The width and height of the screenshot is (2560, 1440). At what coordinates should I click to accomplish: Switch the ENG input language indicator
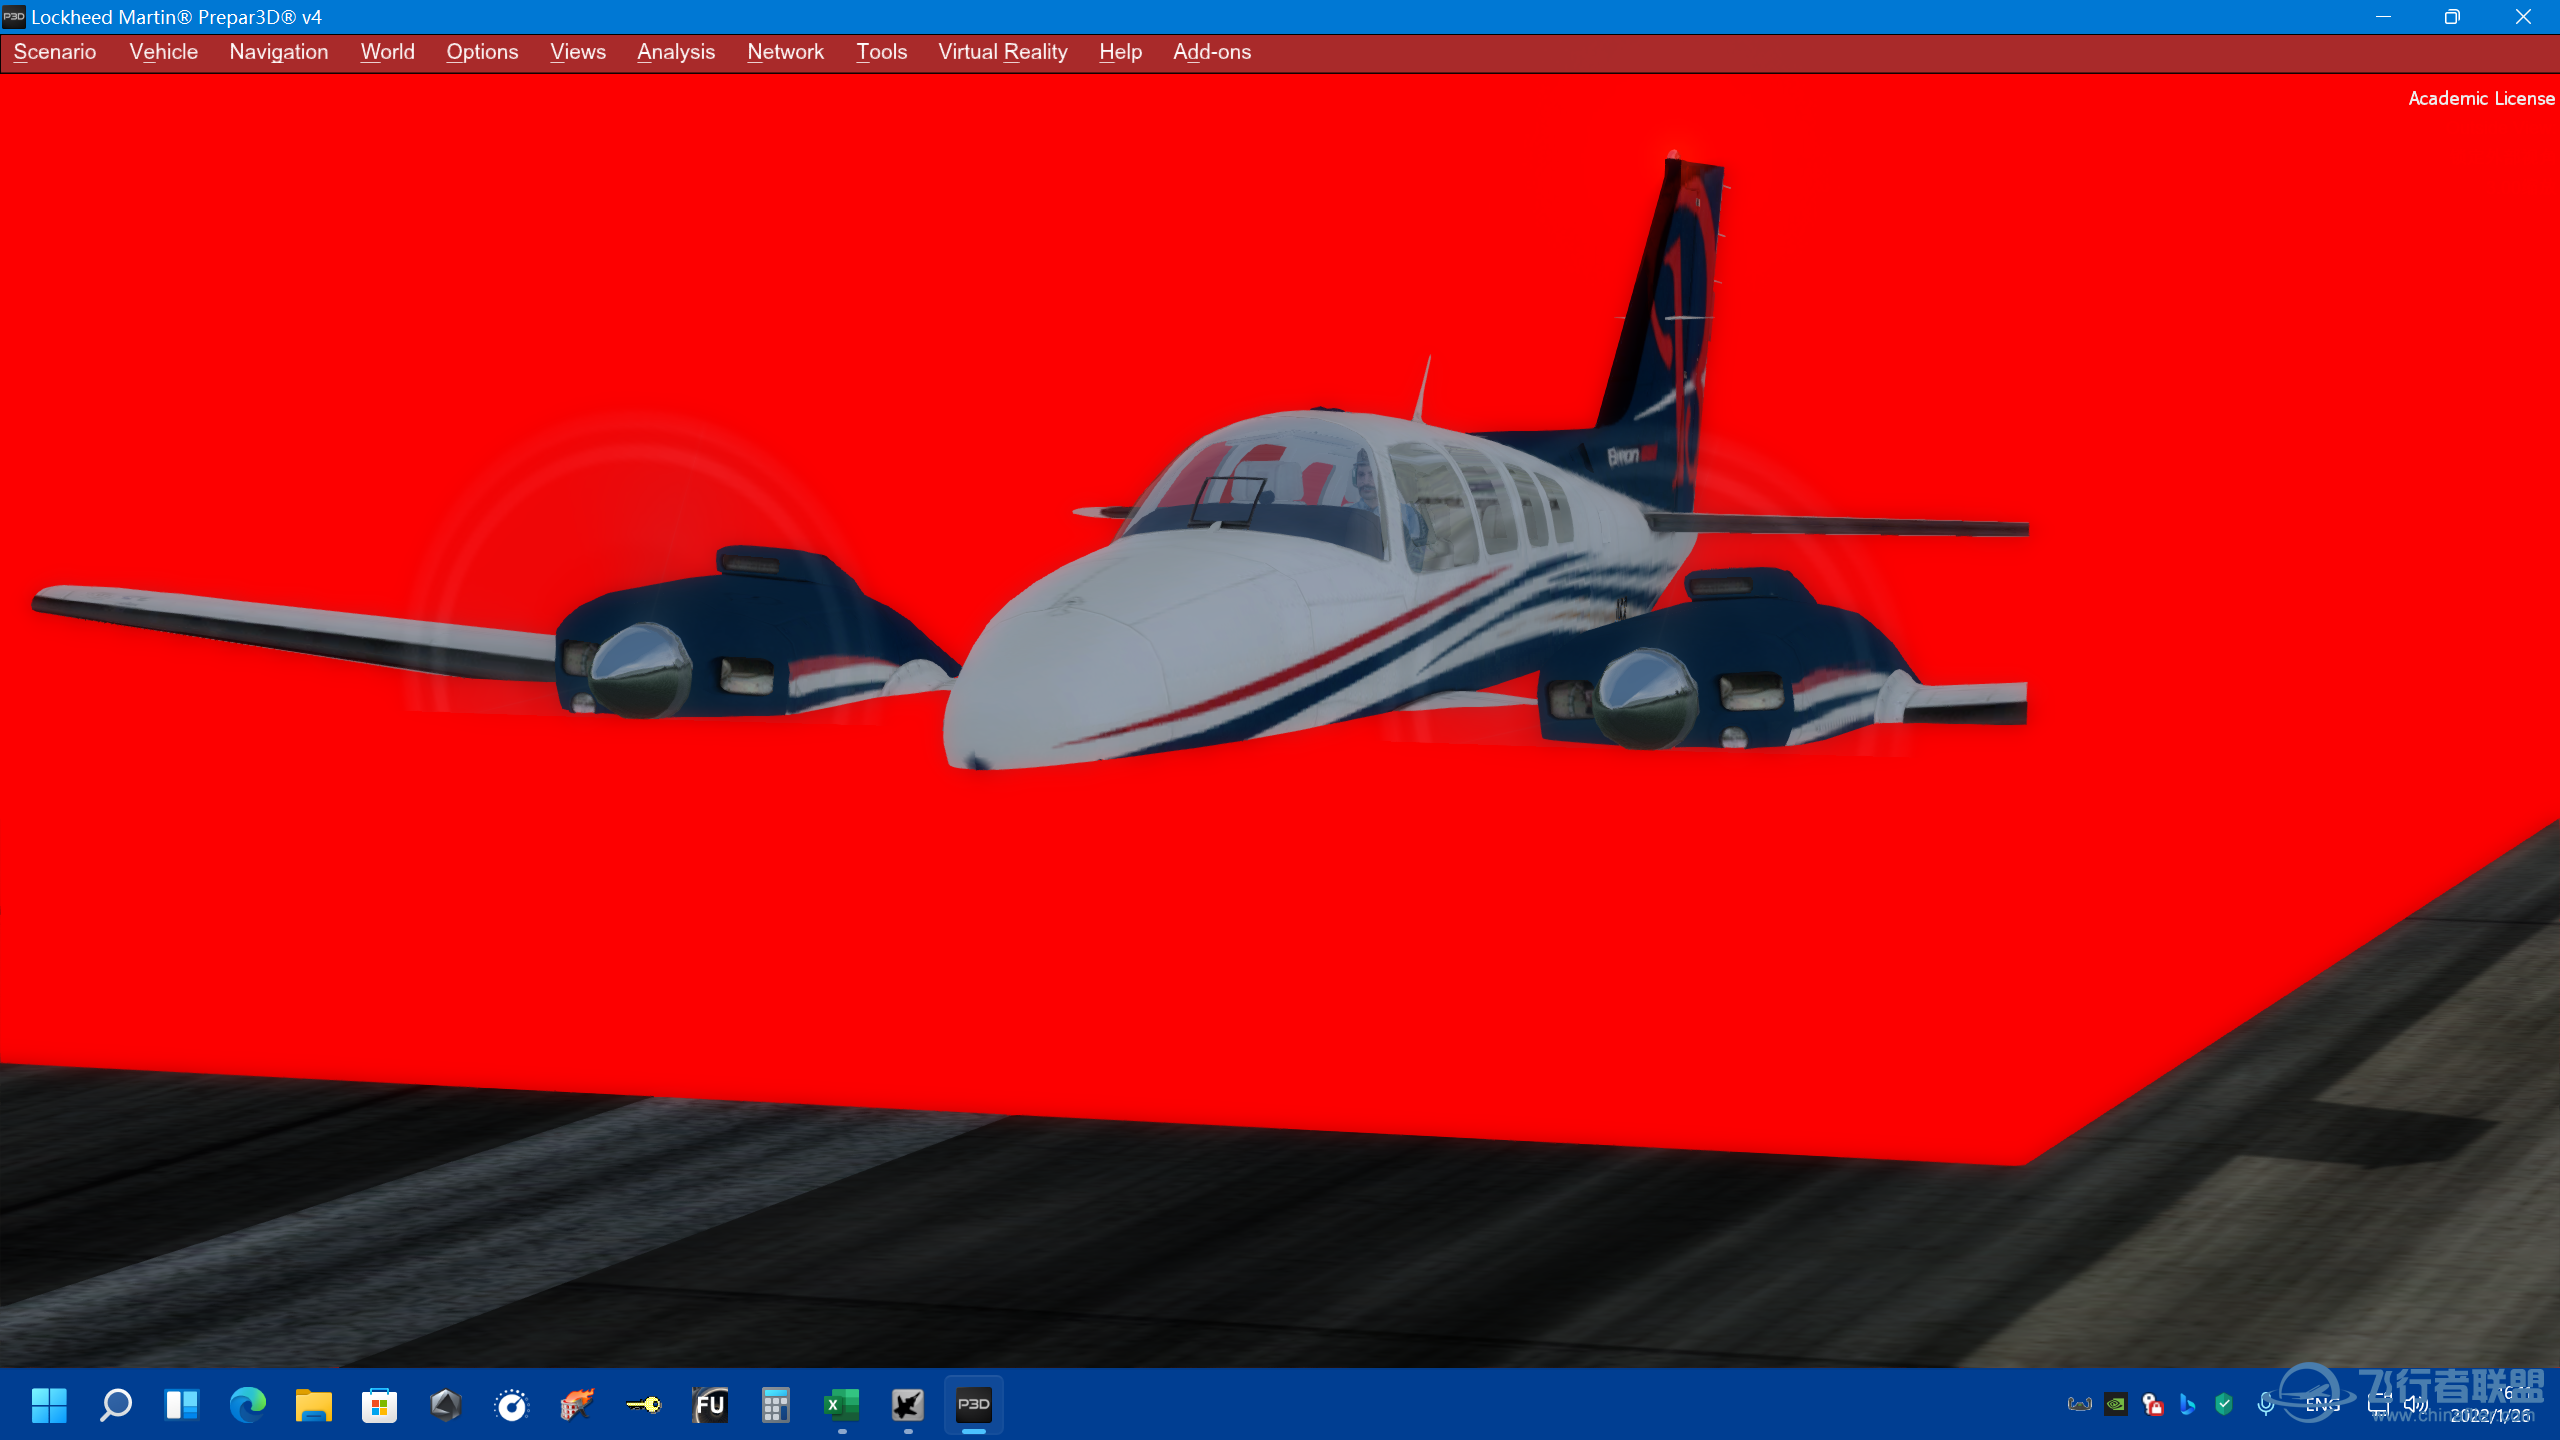[x=2322, y=1405]
